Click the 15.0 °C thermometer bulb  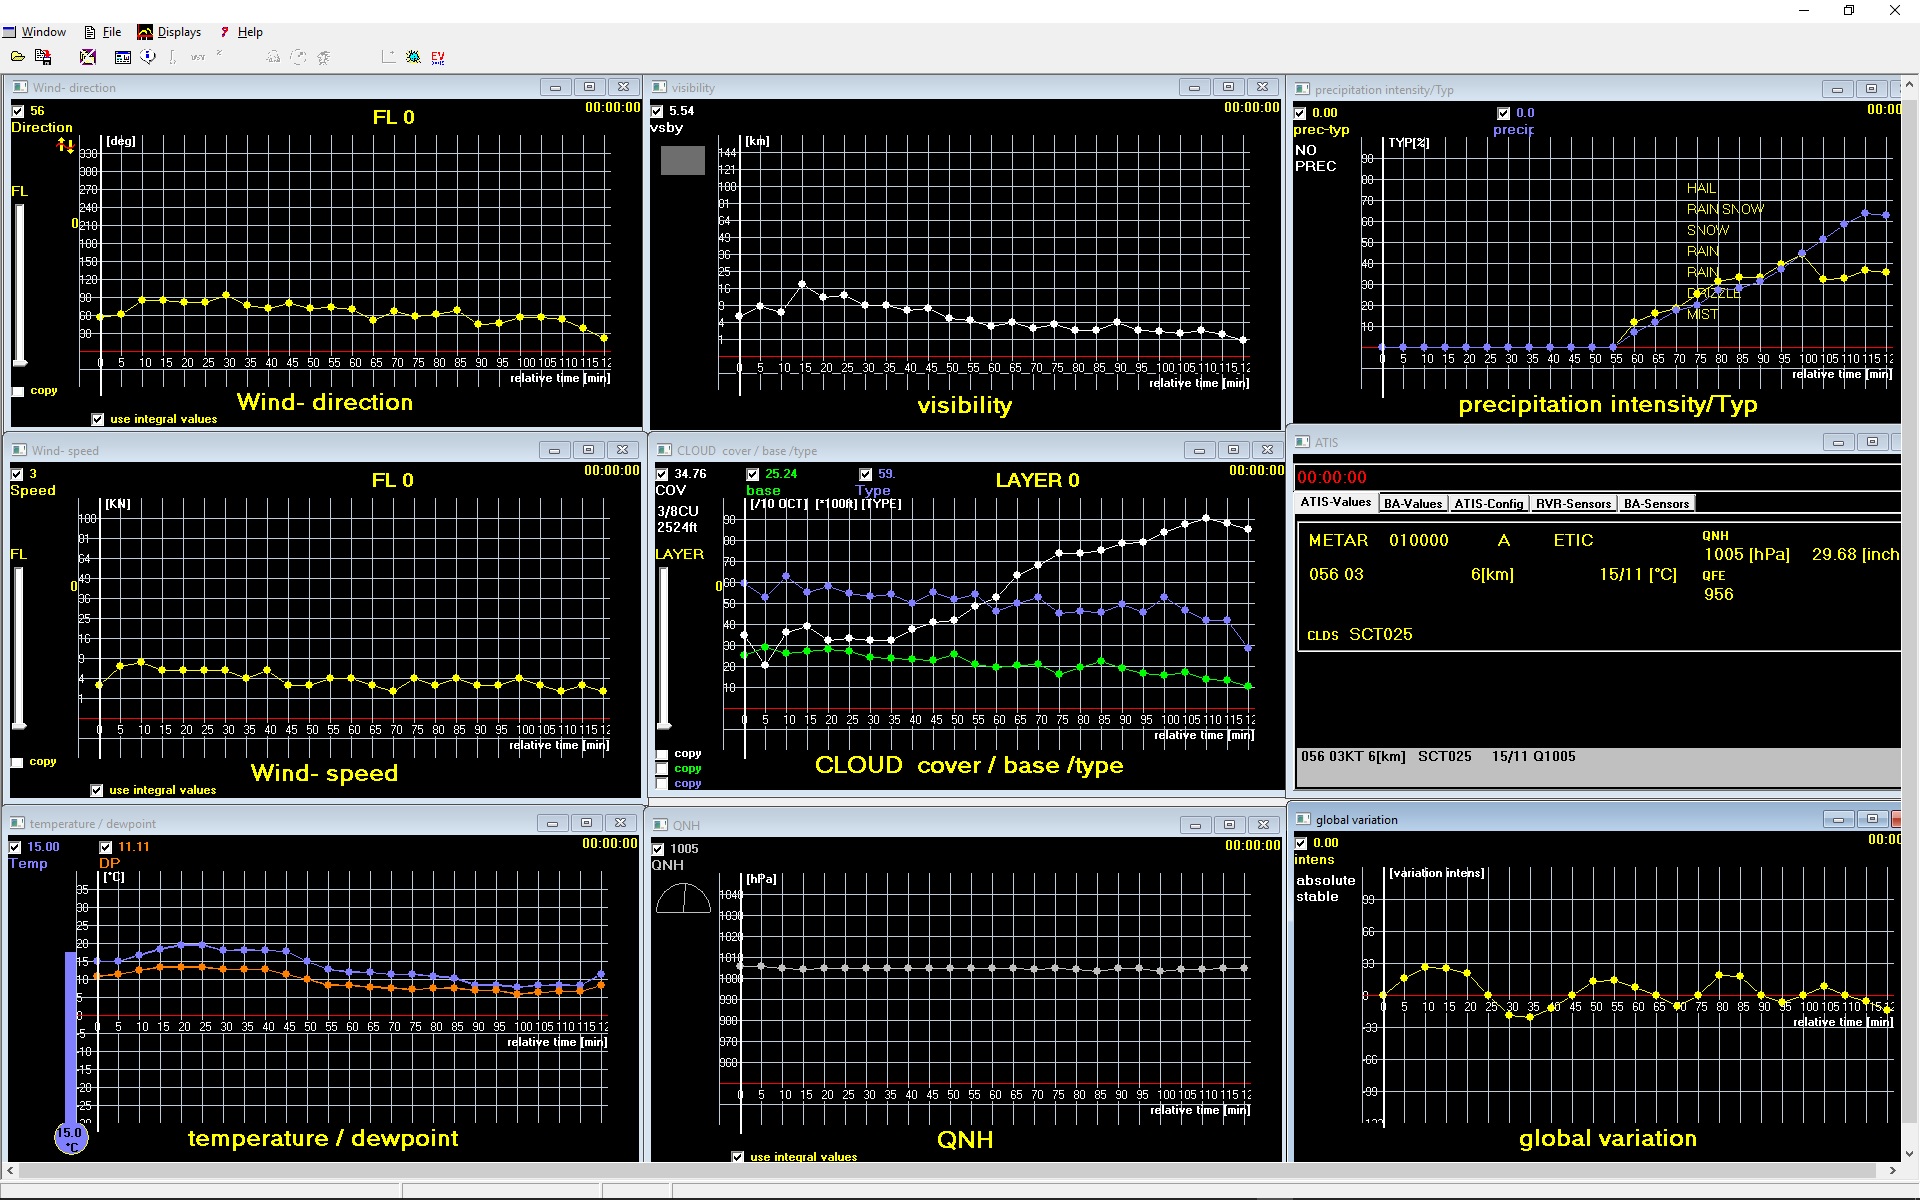coord(70,1137)
